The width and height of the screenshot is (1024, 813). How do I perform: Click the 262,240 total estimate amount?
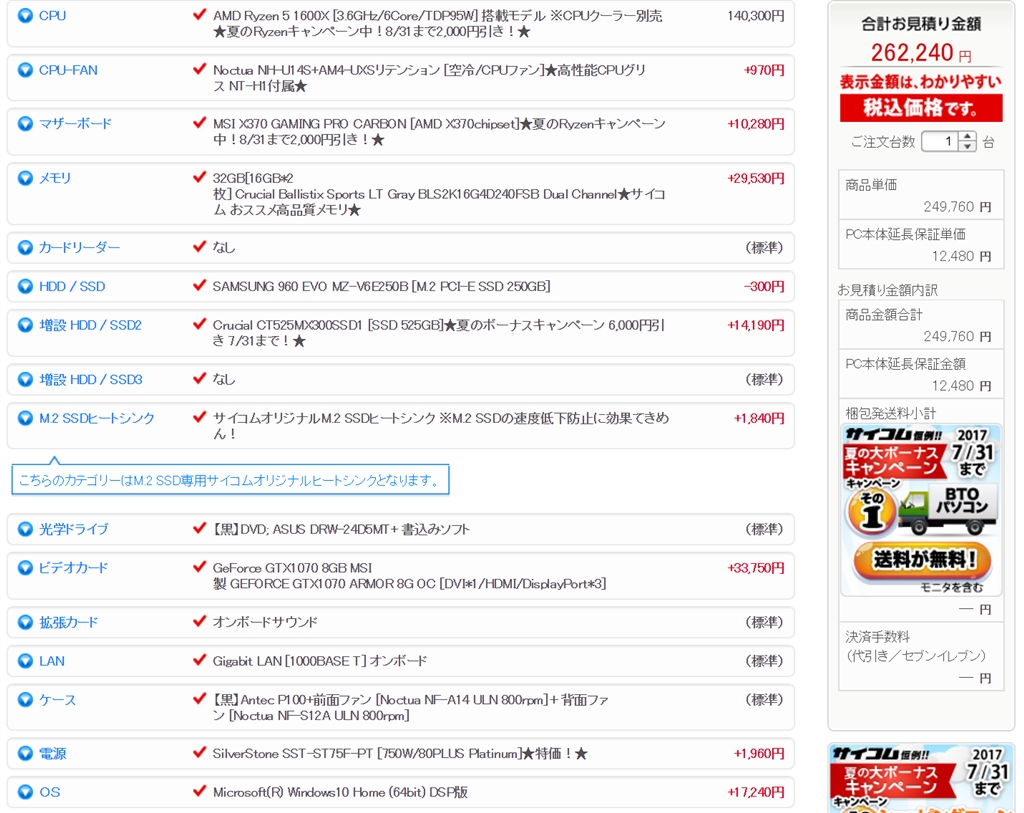tap(912, 52)
